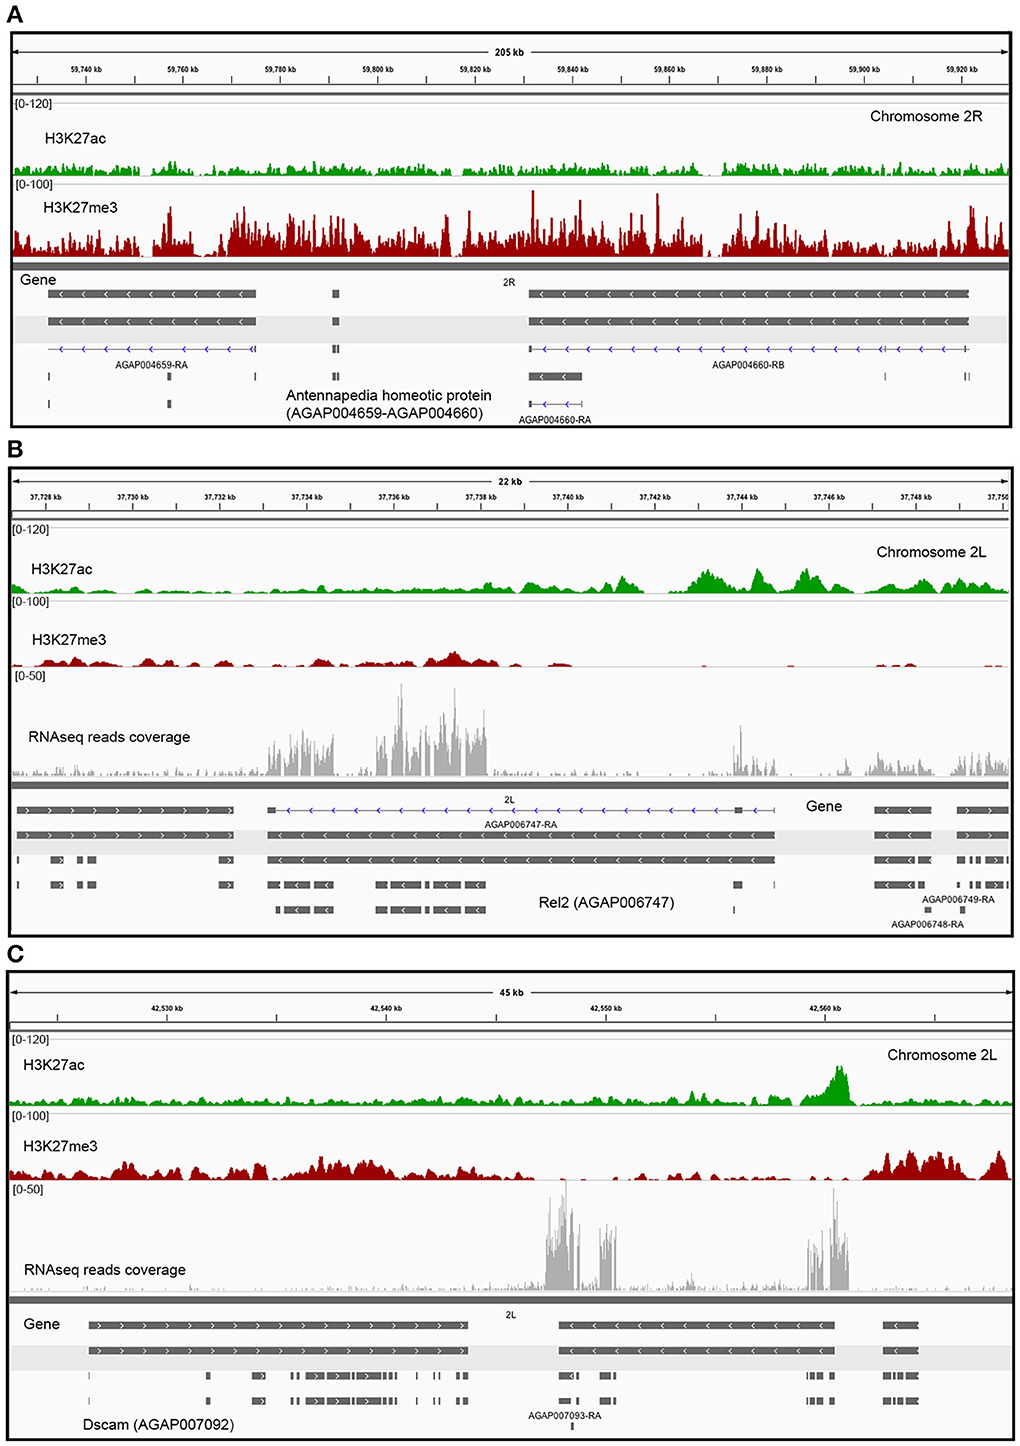Click the [0-100] range in panel A
Image resolution: width=1020 pixels, height=1446 pixels.
(33, 185)
